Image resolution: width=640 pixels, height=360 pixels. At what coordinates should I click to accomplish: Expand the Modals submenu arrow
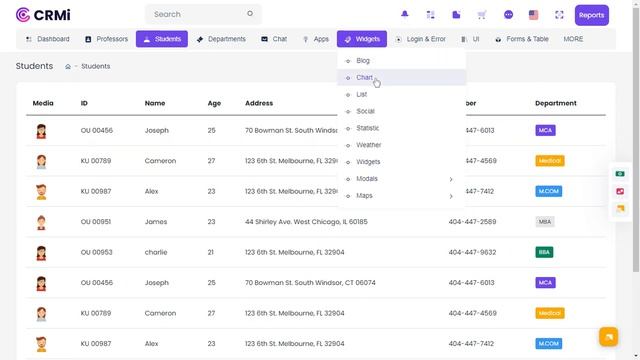(451, 179)
